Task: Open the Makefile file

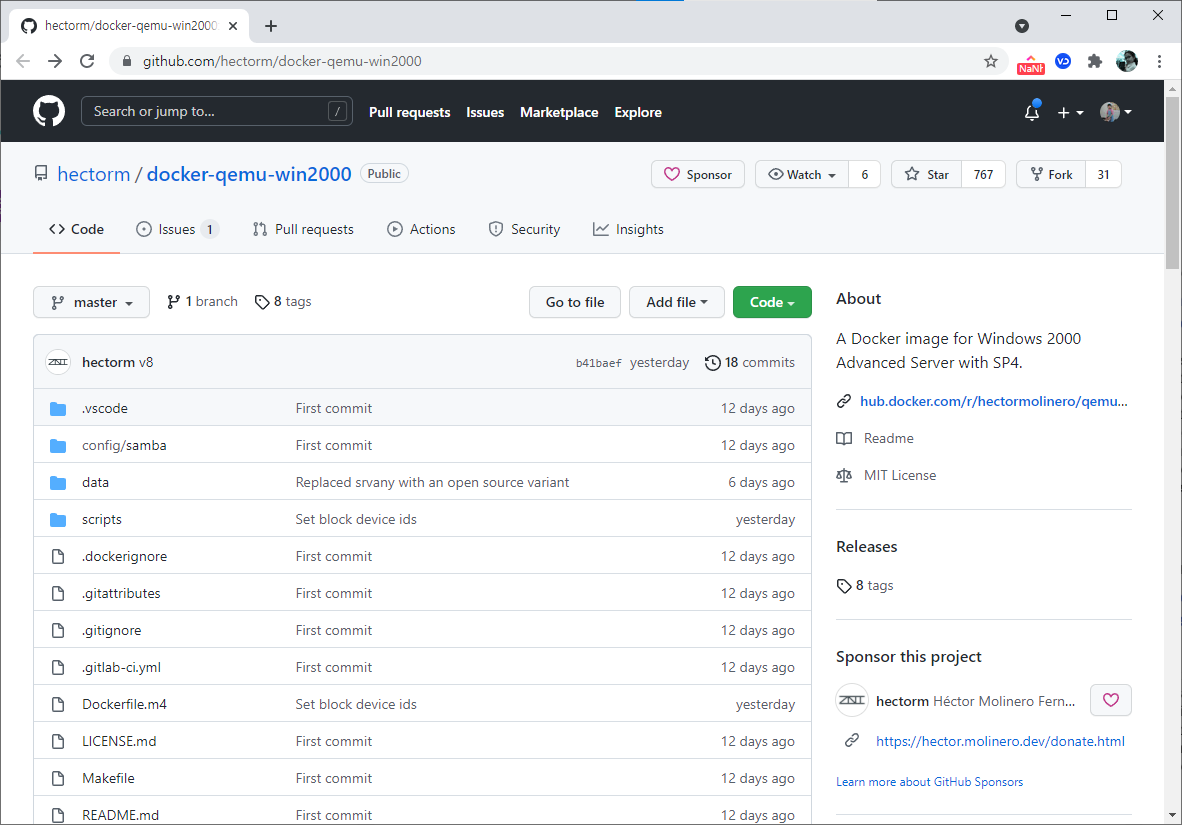Action: tap(109, 777)
